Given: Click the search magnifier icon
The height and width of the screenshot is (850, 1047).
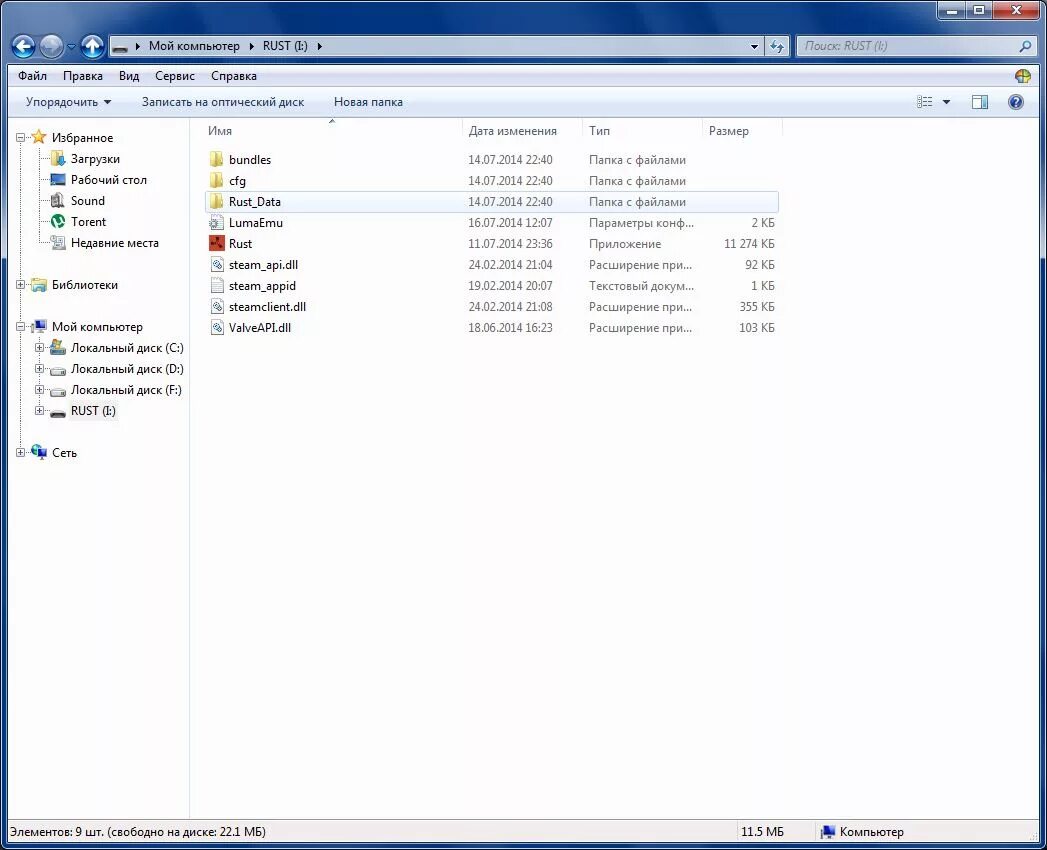Looking at the screenshot, I should [1026, 46].
